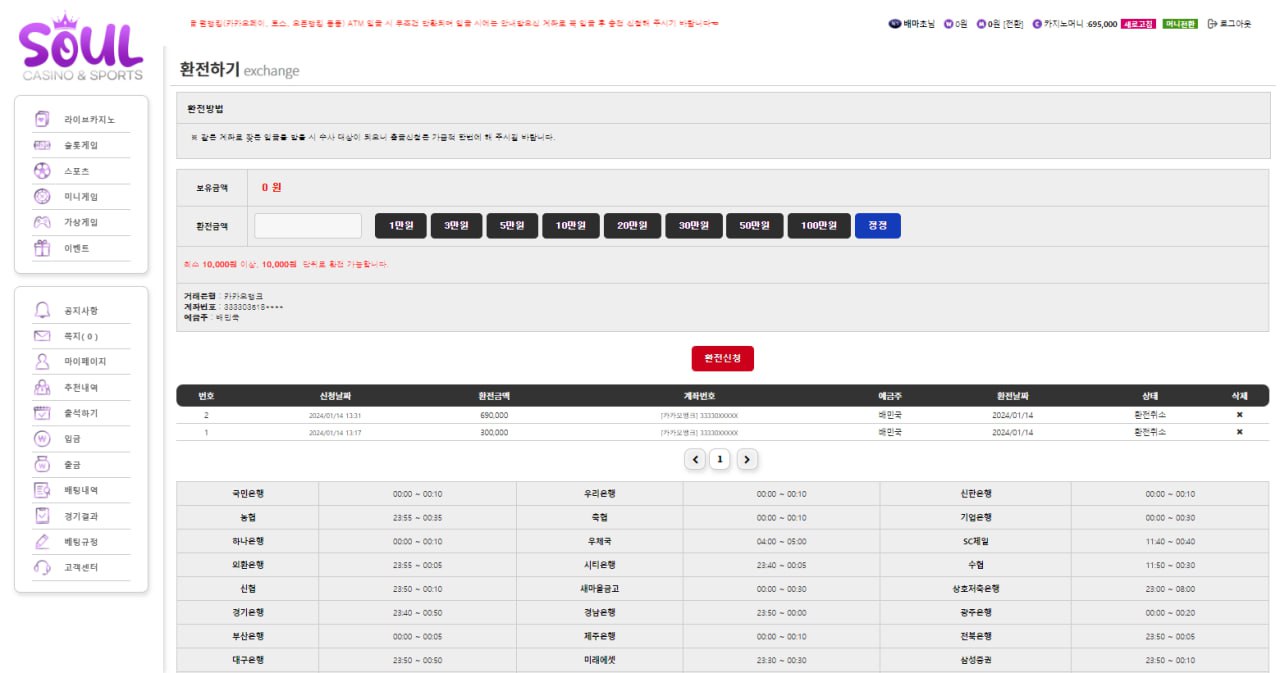Screen dimensions: 1280x673
Task: Open 베팅내역 menu item
Action: (81, 490)
